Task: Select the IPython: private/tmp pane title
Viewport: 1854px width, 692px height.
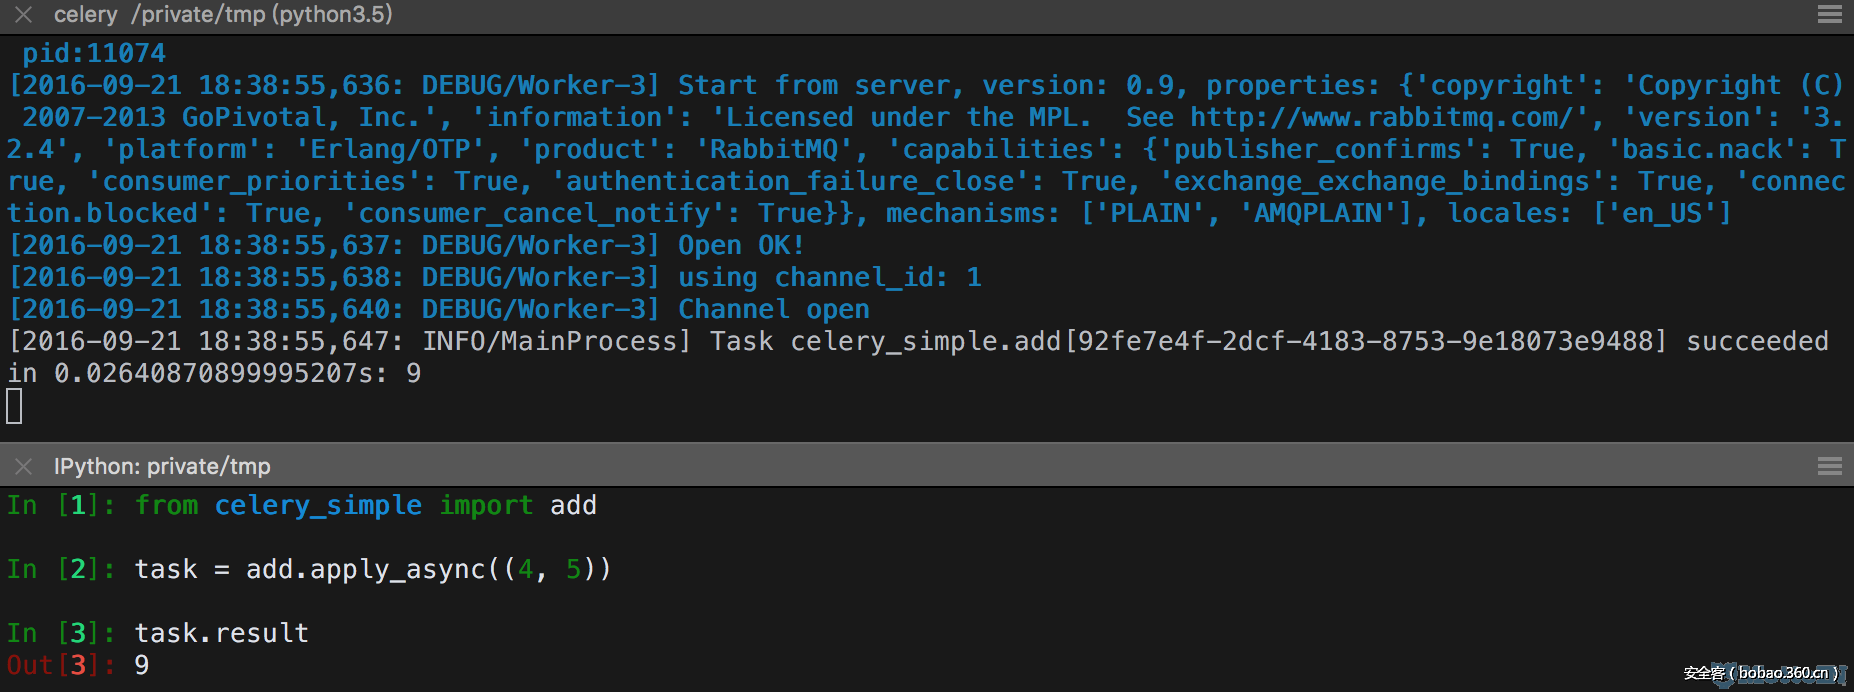Action: point(162,466)
